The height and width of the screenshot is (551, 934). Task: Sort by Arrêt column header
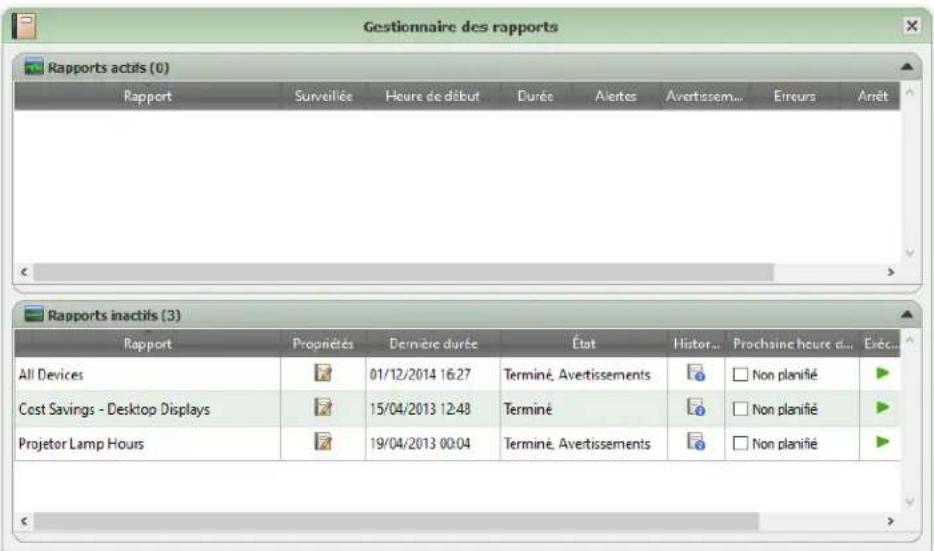872,96
